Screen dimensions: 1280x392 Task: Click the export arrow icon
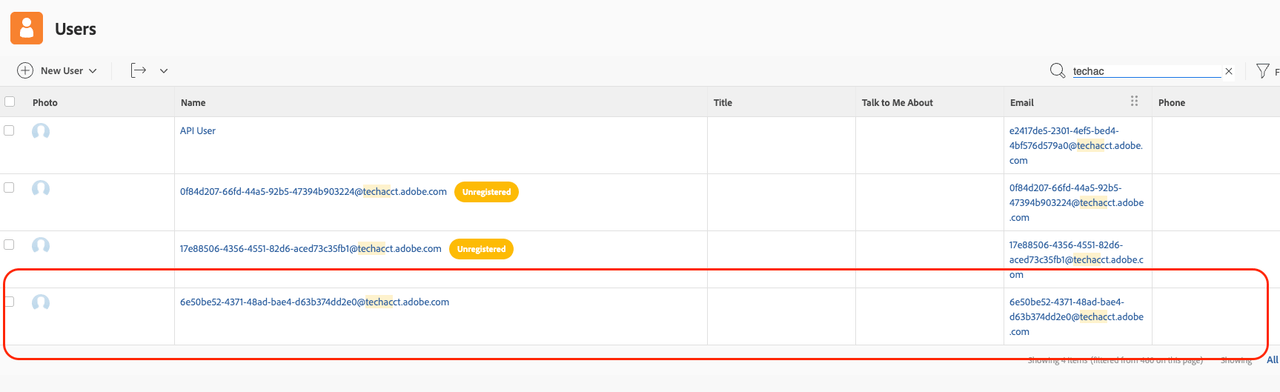pyautogui.click(x=139, y=70)
